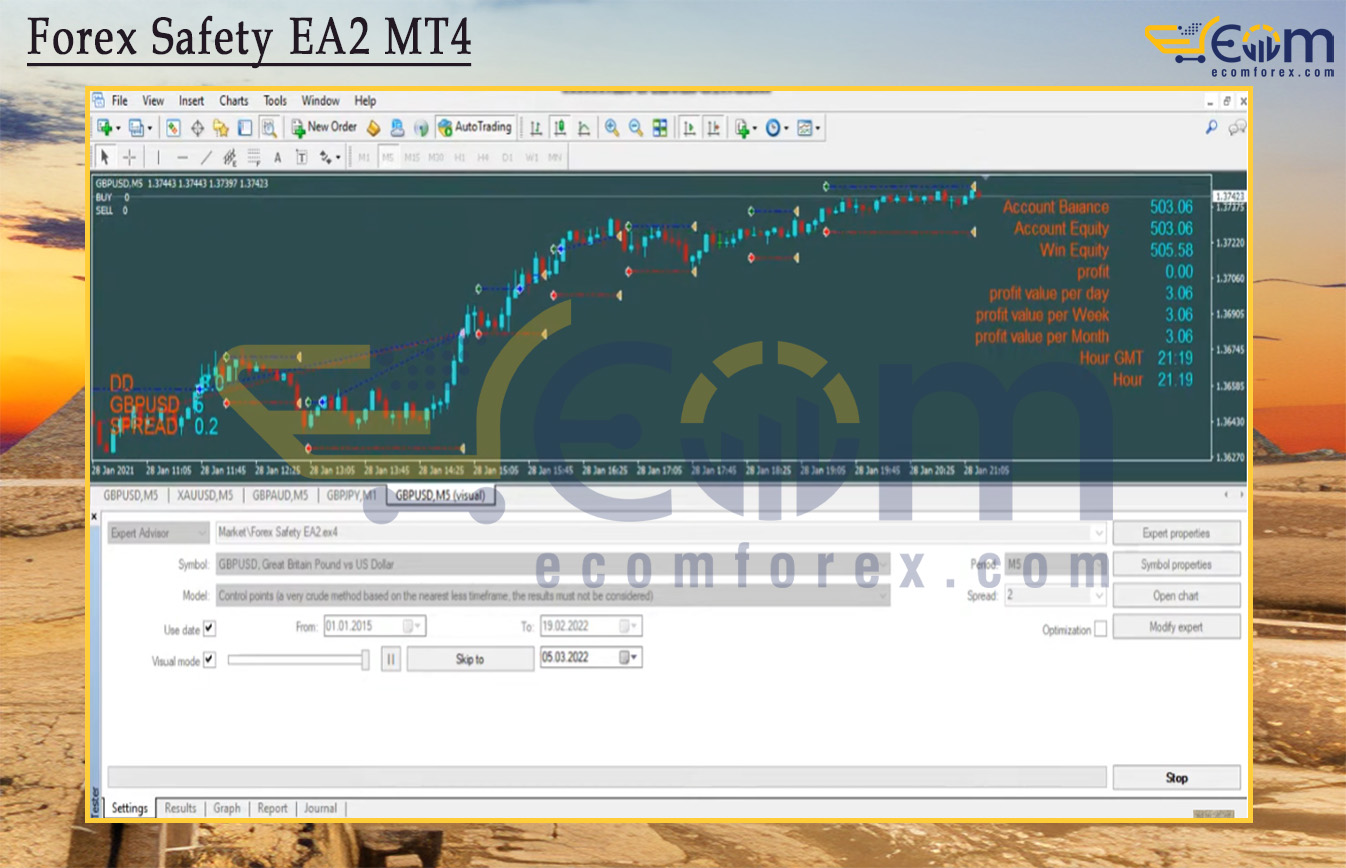
Task: Toggle the AutoTrading button
Action: point(475,127)
